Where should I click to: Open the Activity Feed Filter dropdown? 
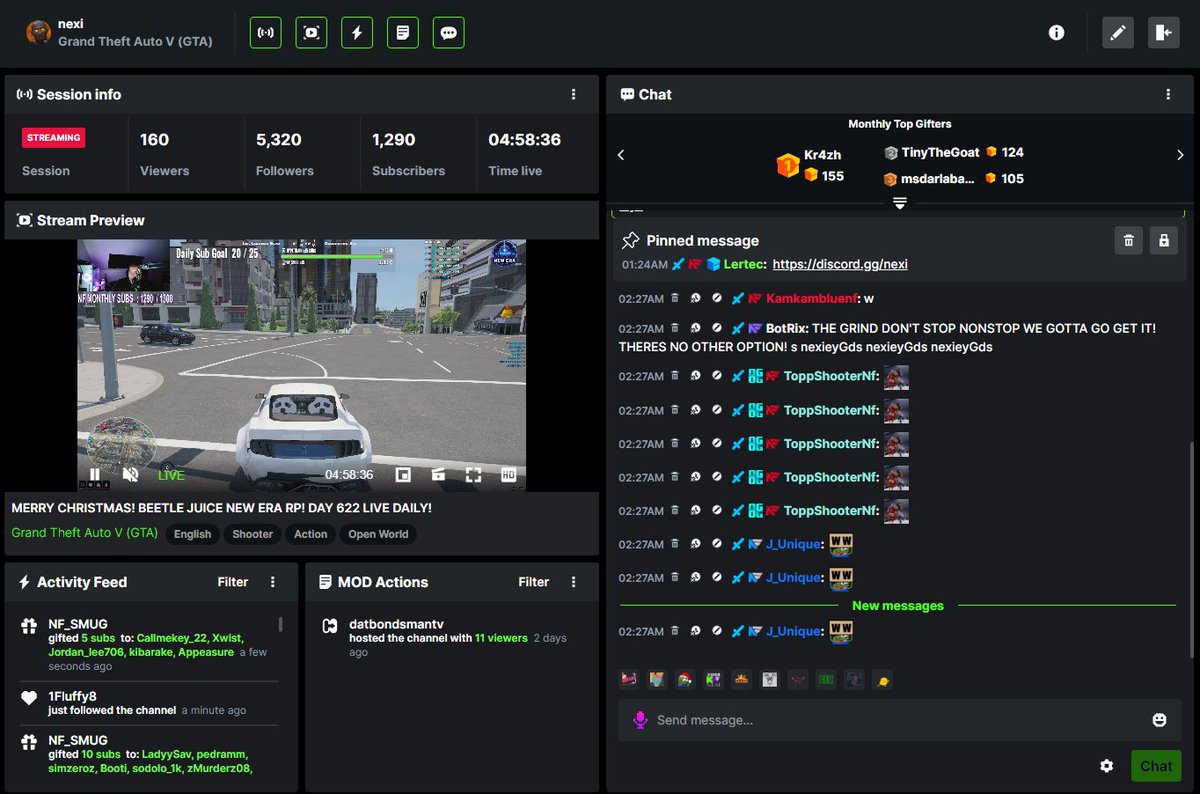pos(233,582)
